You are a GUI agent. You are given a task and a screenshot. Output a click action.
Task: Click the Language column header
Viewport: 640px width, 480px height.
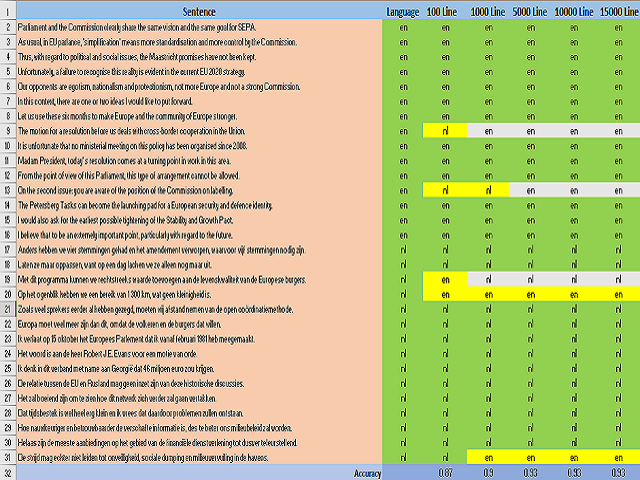(x=402, y=12)
